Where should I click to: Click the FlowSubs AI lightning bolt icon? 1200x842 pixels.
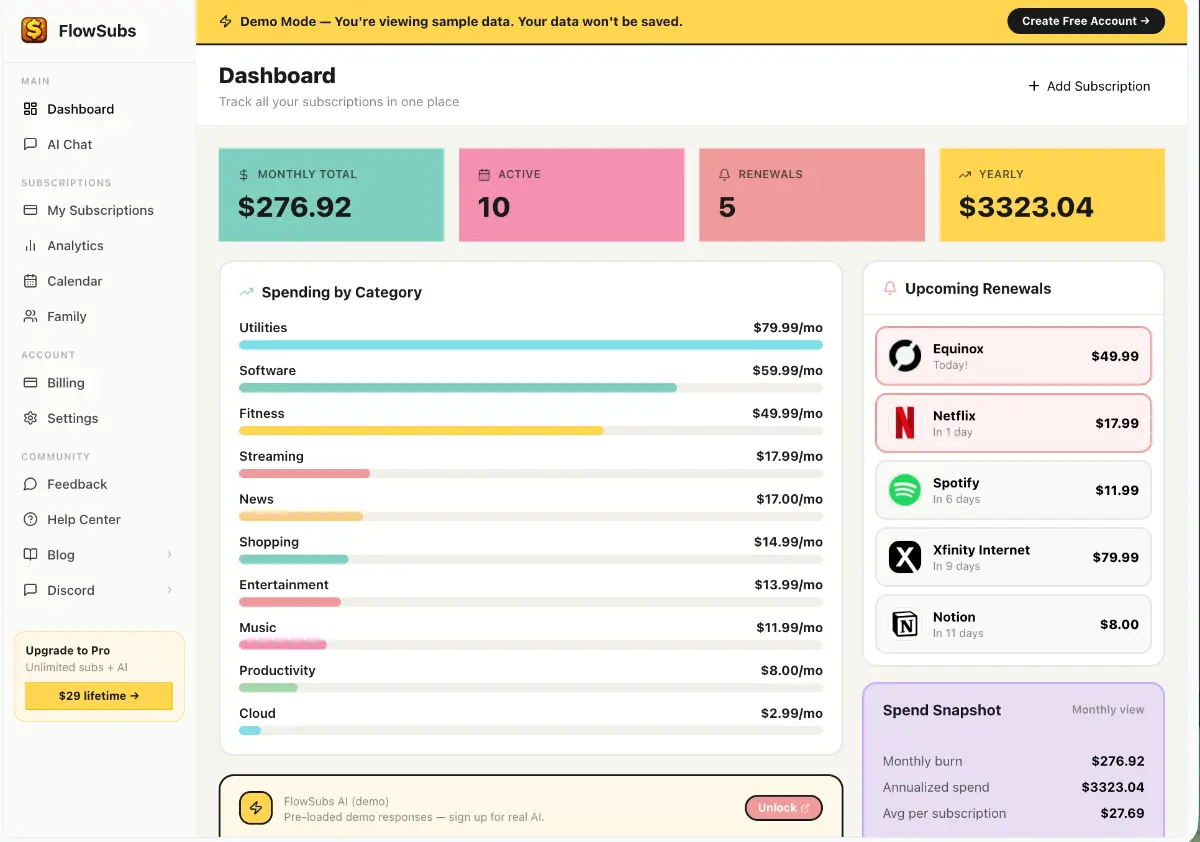[x=255, y=808]
